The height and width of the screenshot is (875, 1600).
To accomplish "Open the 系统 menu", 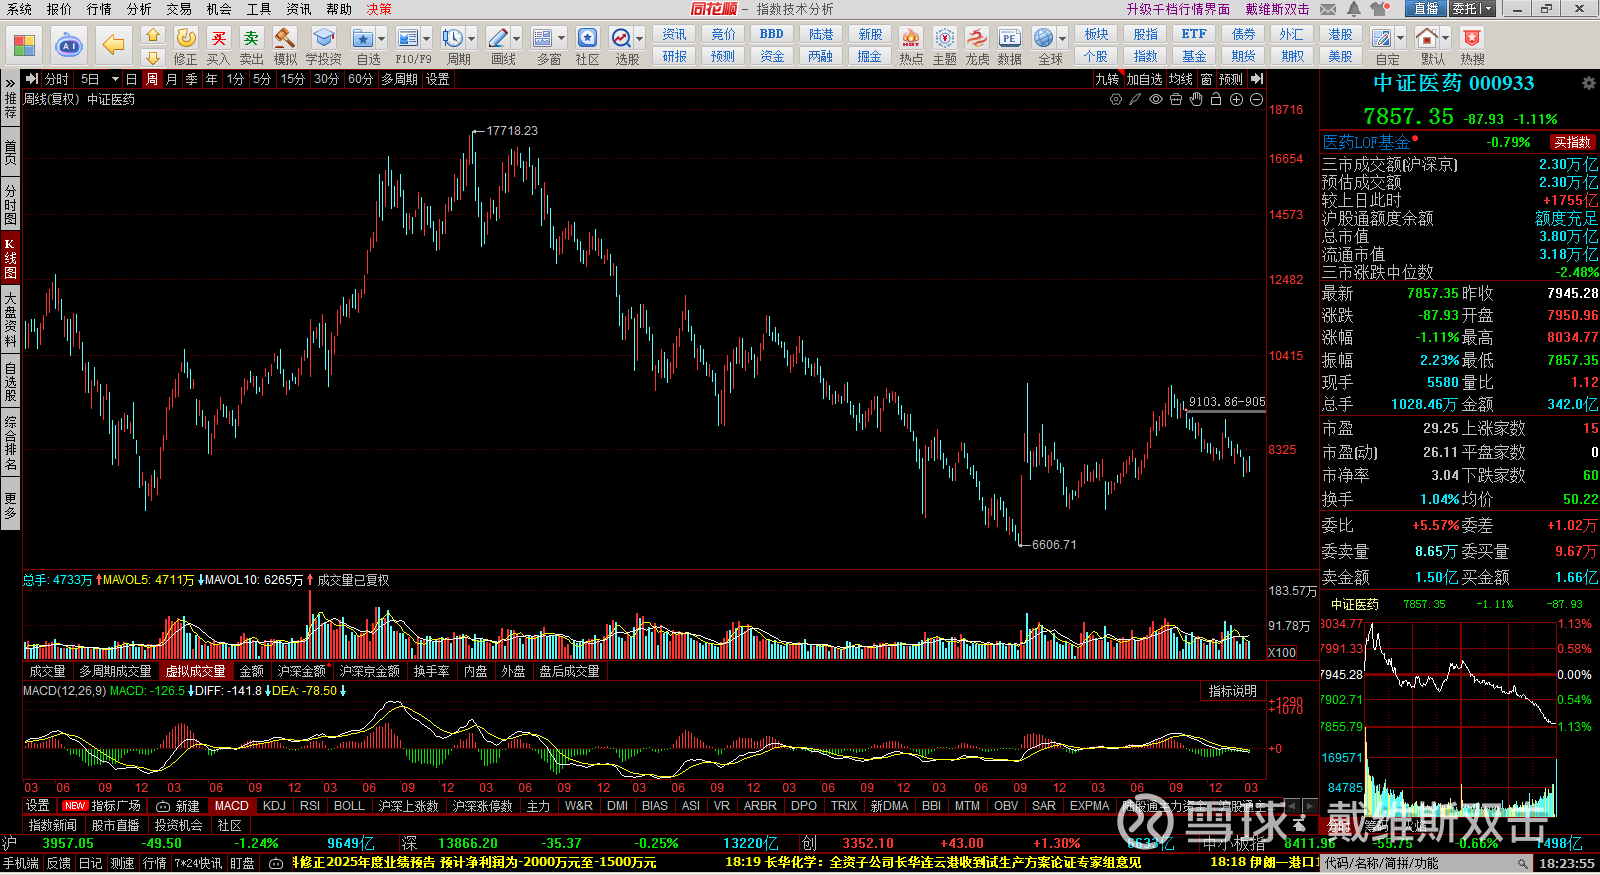I will 20,9.
